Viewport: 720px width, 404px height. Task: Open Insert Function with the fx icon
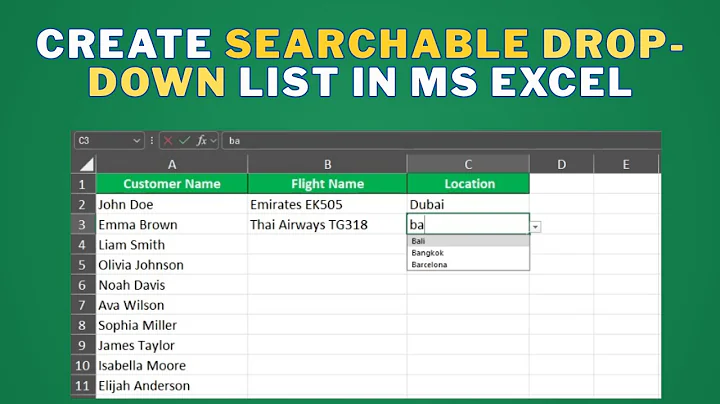201,140
